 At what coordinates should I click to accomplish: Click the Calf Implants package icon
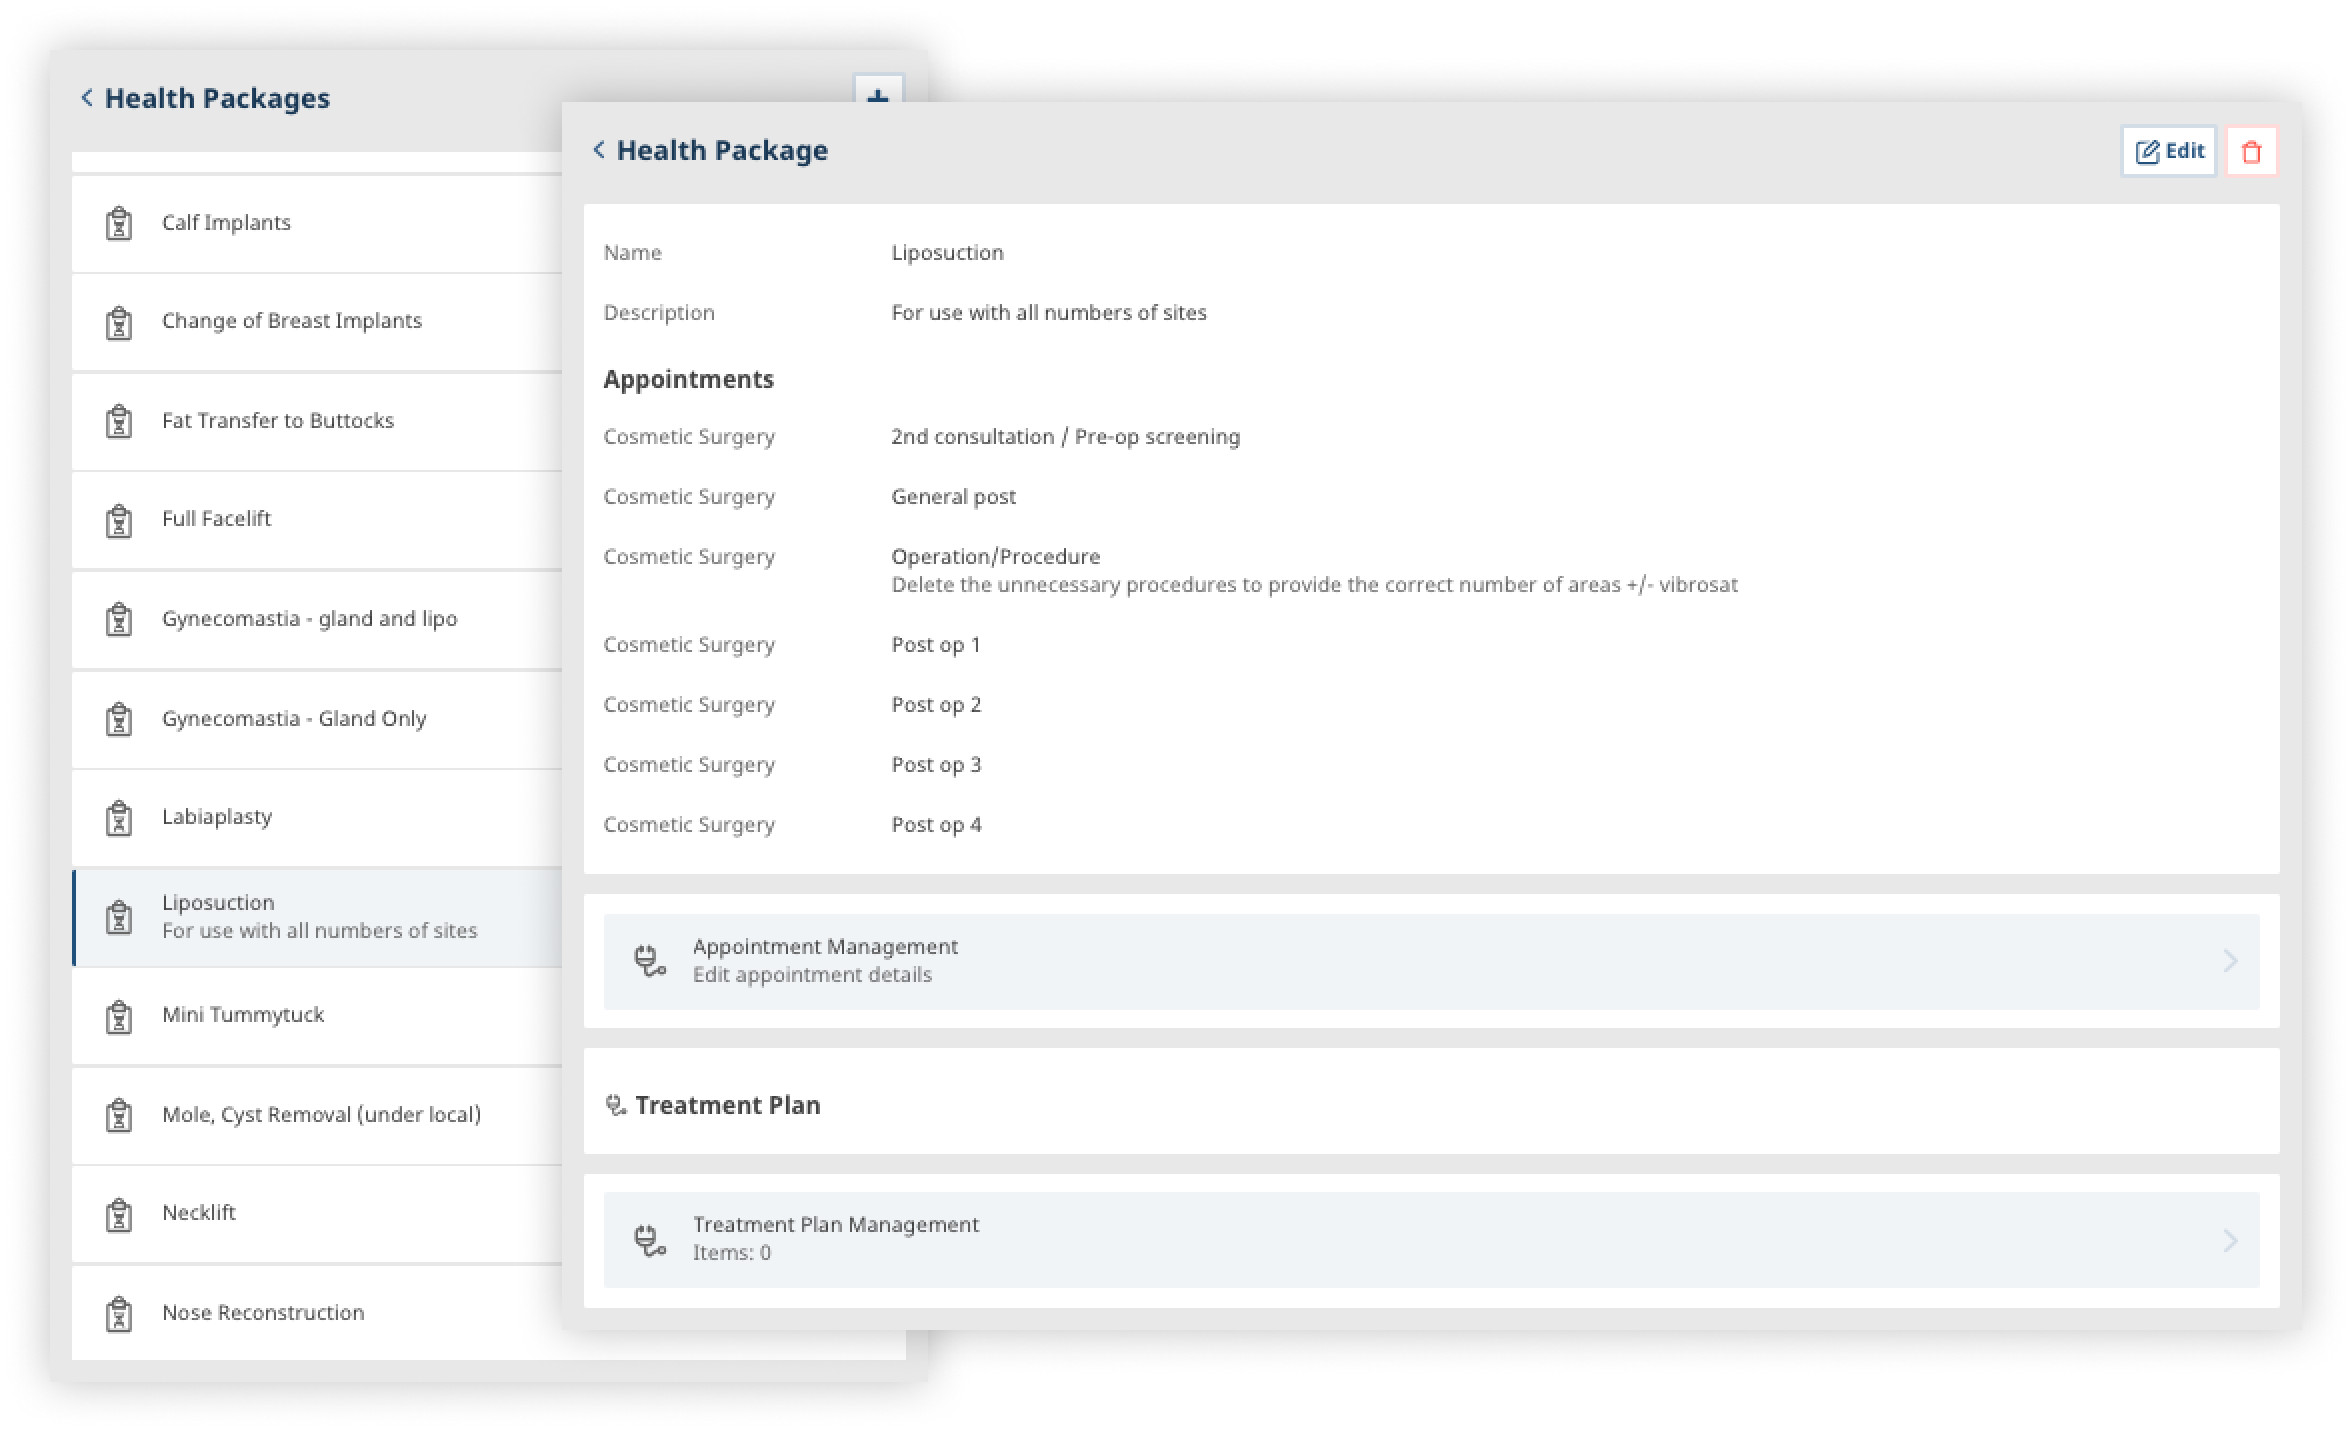[119, 220]
